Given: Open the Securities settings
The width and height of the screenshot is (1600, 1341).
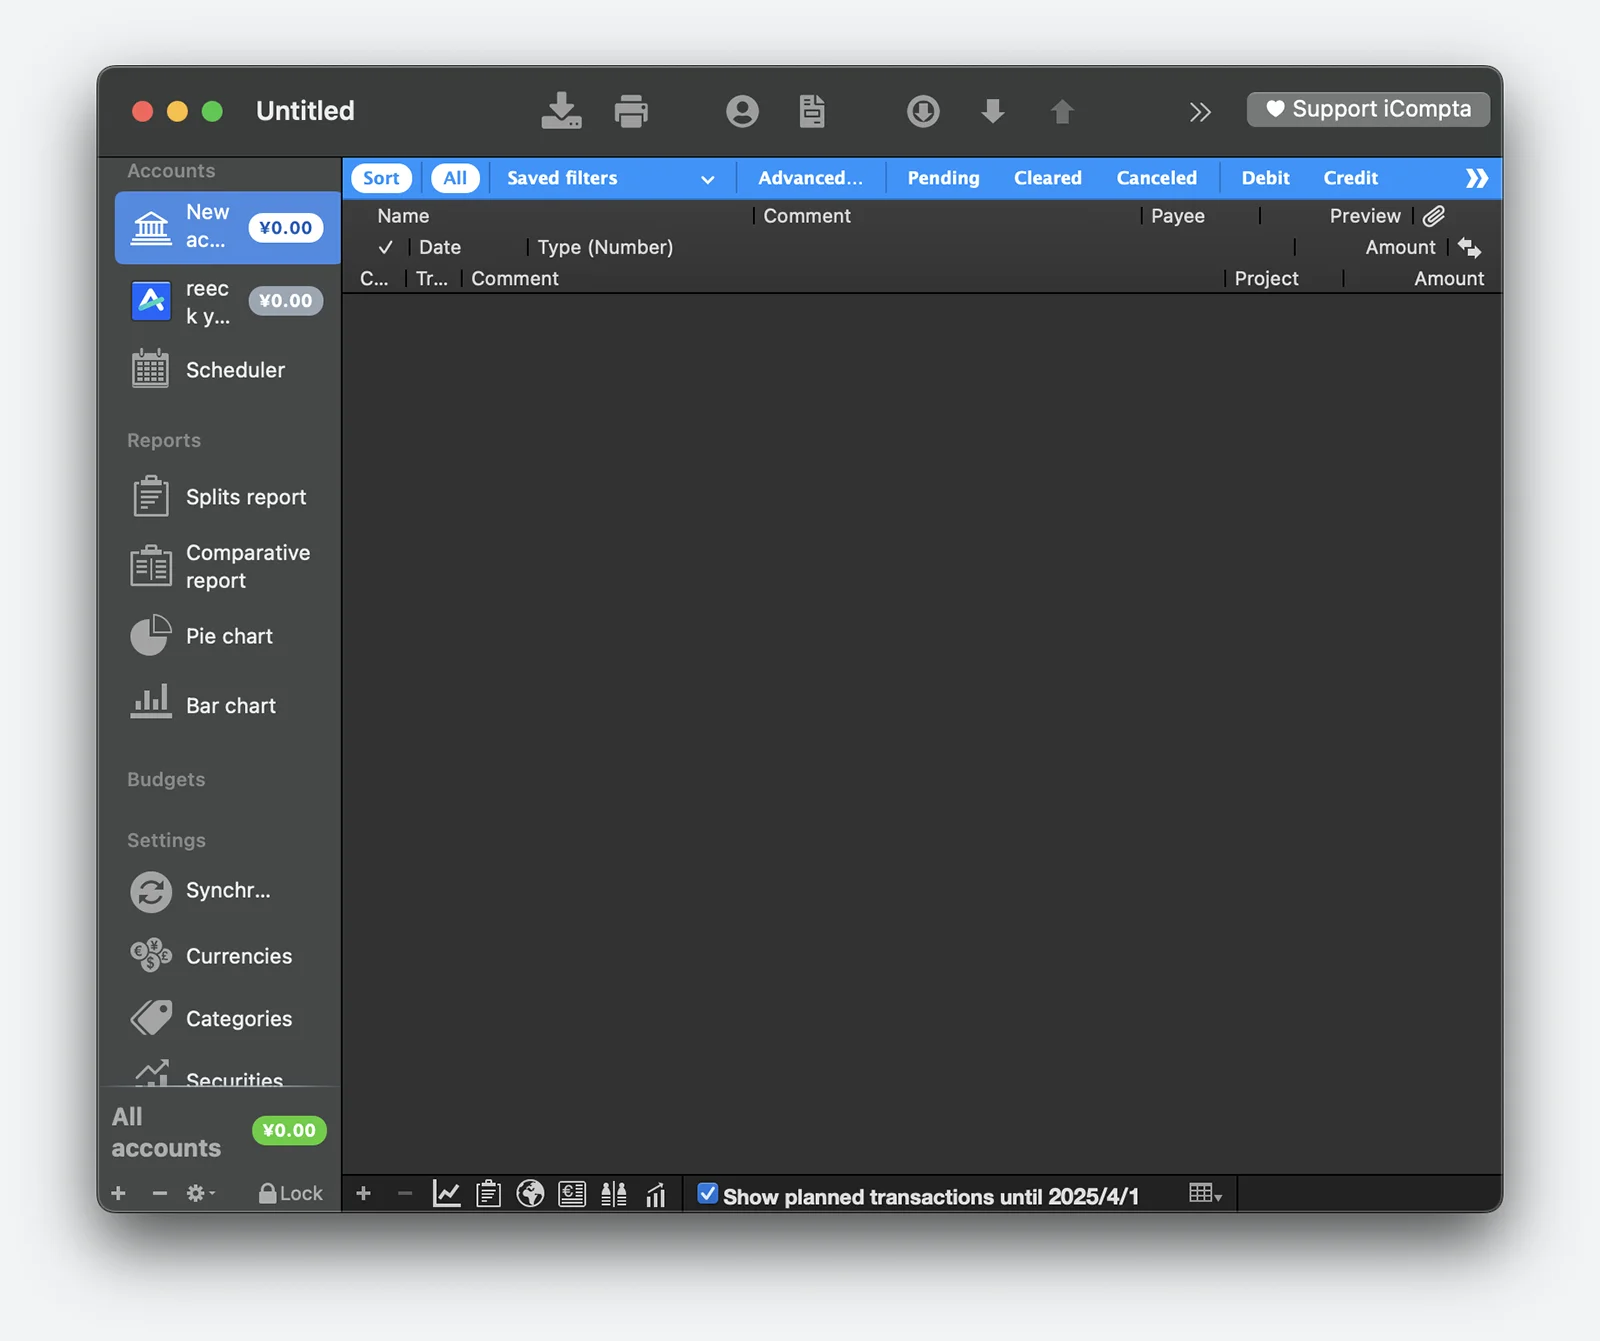Looking at the screenshot, I should [228, 1075].
